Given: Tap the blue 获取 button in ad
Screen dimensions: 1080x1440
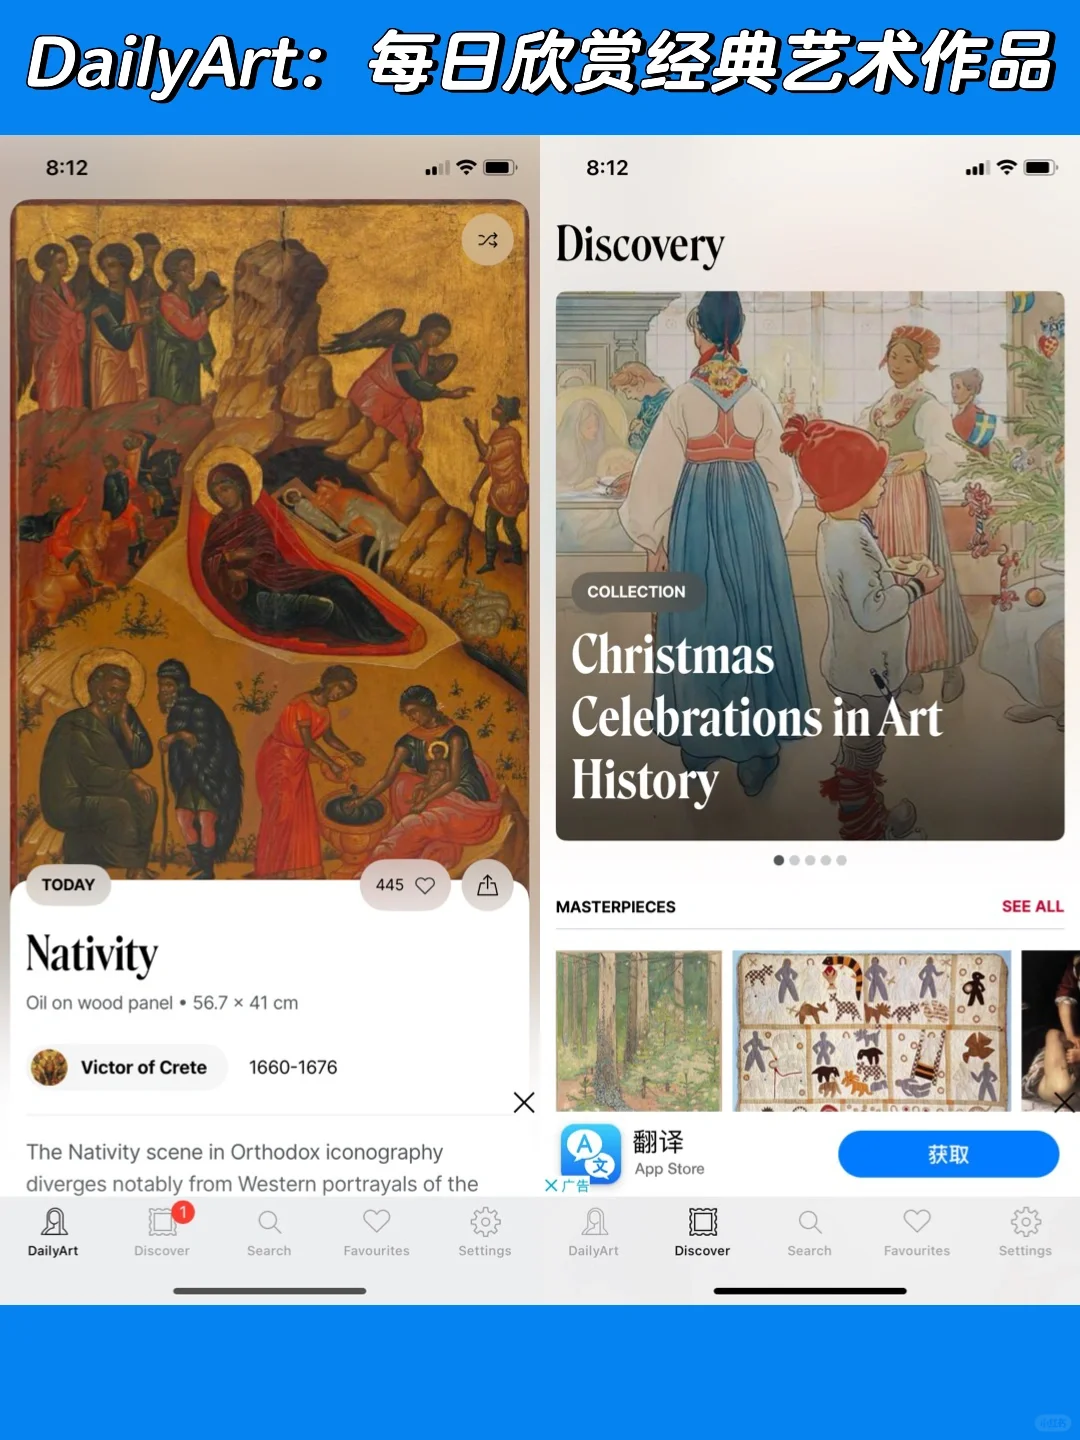Looking at the screenshot, I should click(948, 1154).
